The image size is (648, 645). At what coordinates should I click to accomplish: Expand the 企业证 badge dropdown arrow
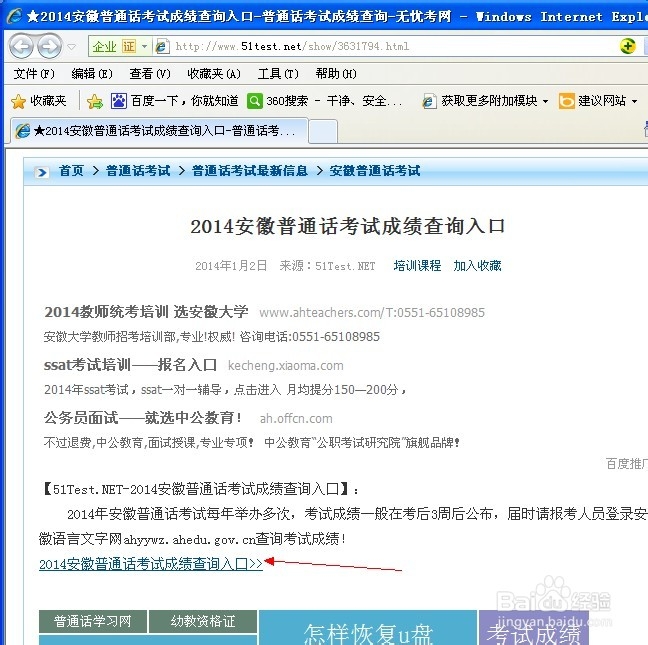click(144, 46)
